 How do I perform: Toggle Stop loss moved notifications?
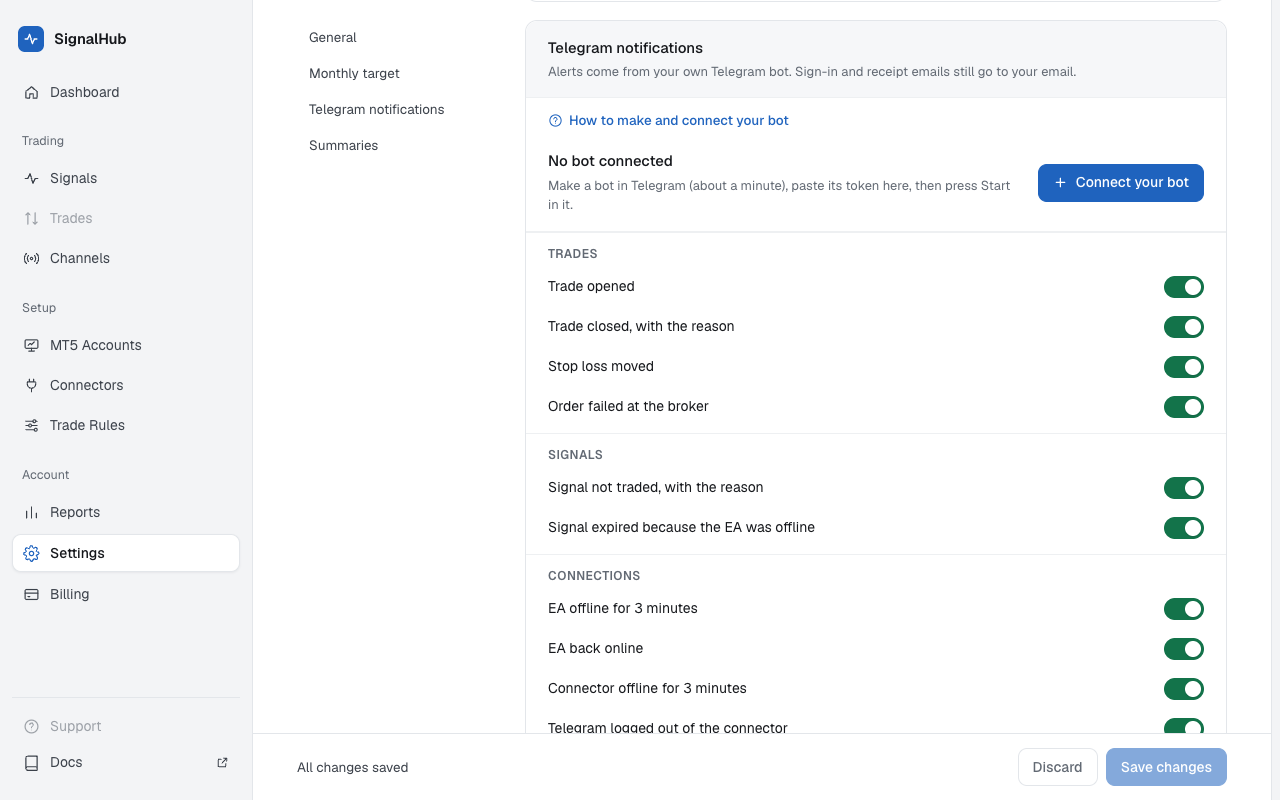coord(1184,367)
